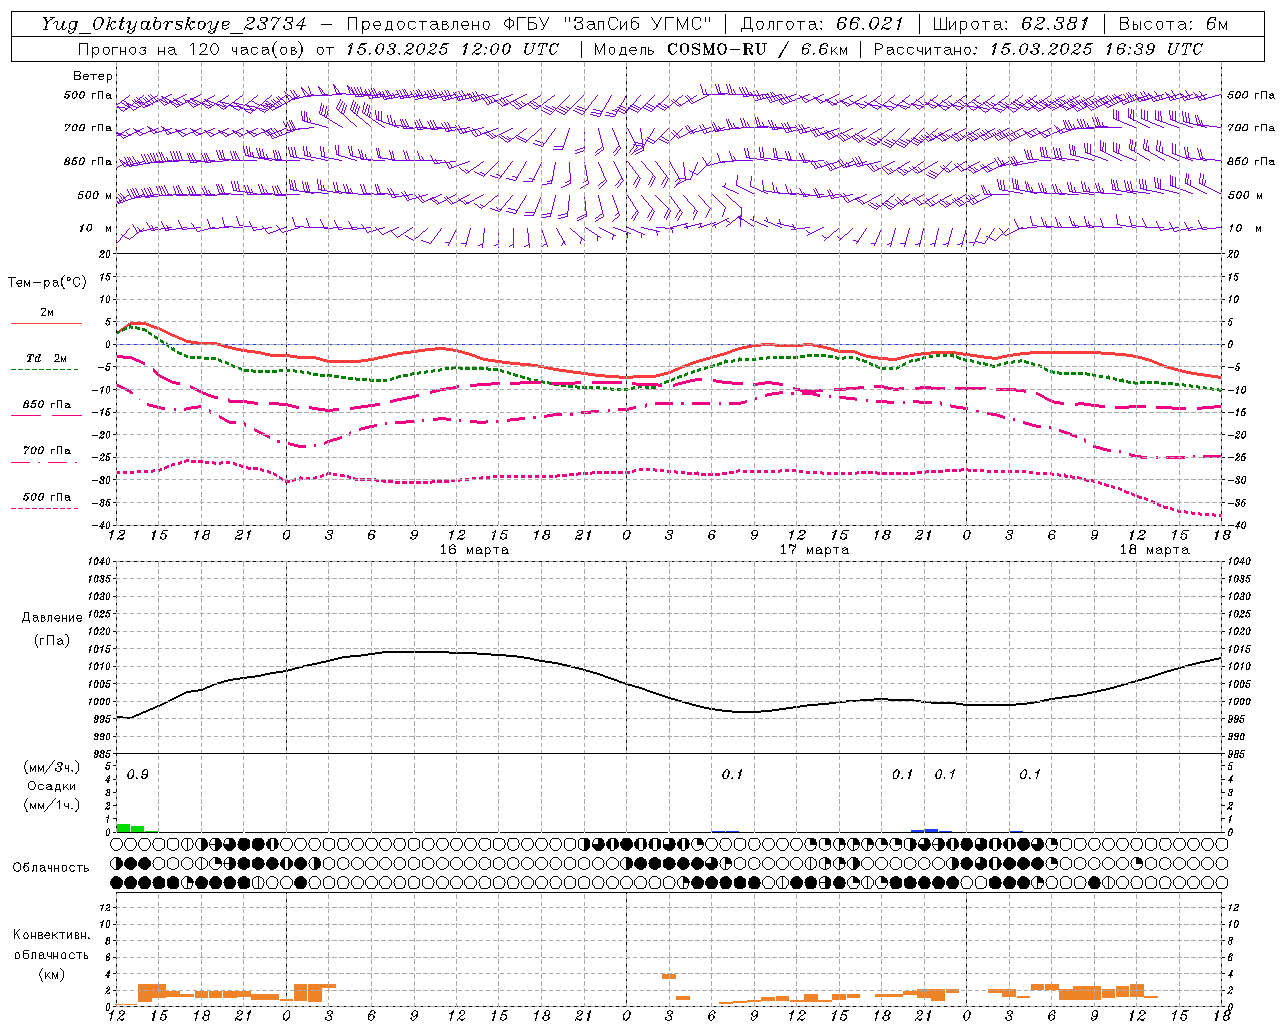Click the (км) convective height unit

click(x=51, y=973)
